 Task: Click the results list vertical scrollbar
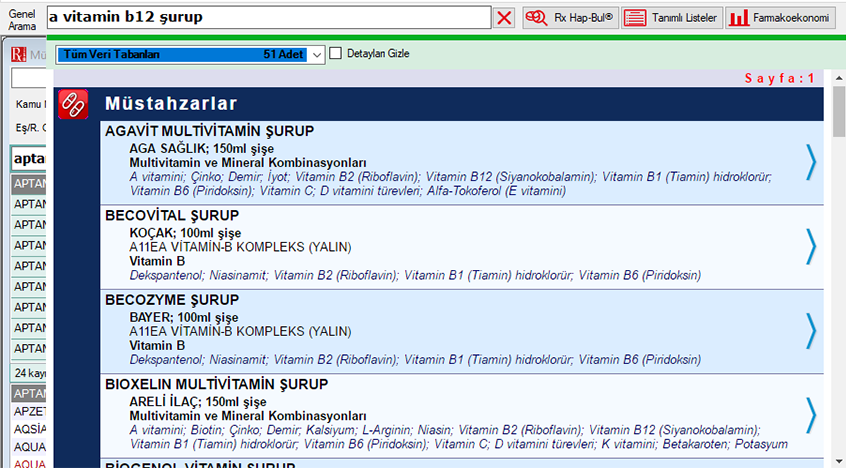point(838,280)
